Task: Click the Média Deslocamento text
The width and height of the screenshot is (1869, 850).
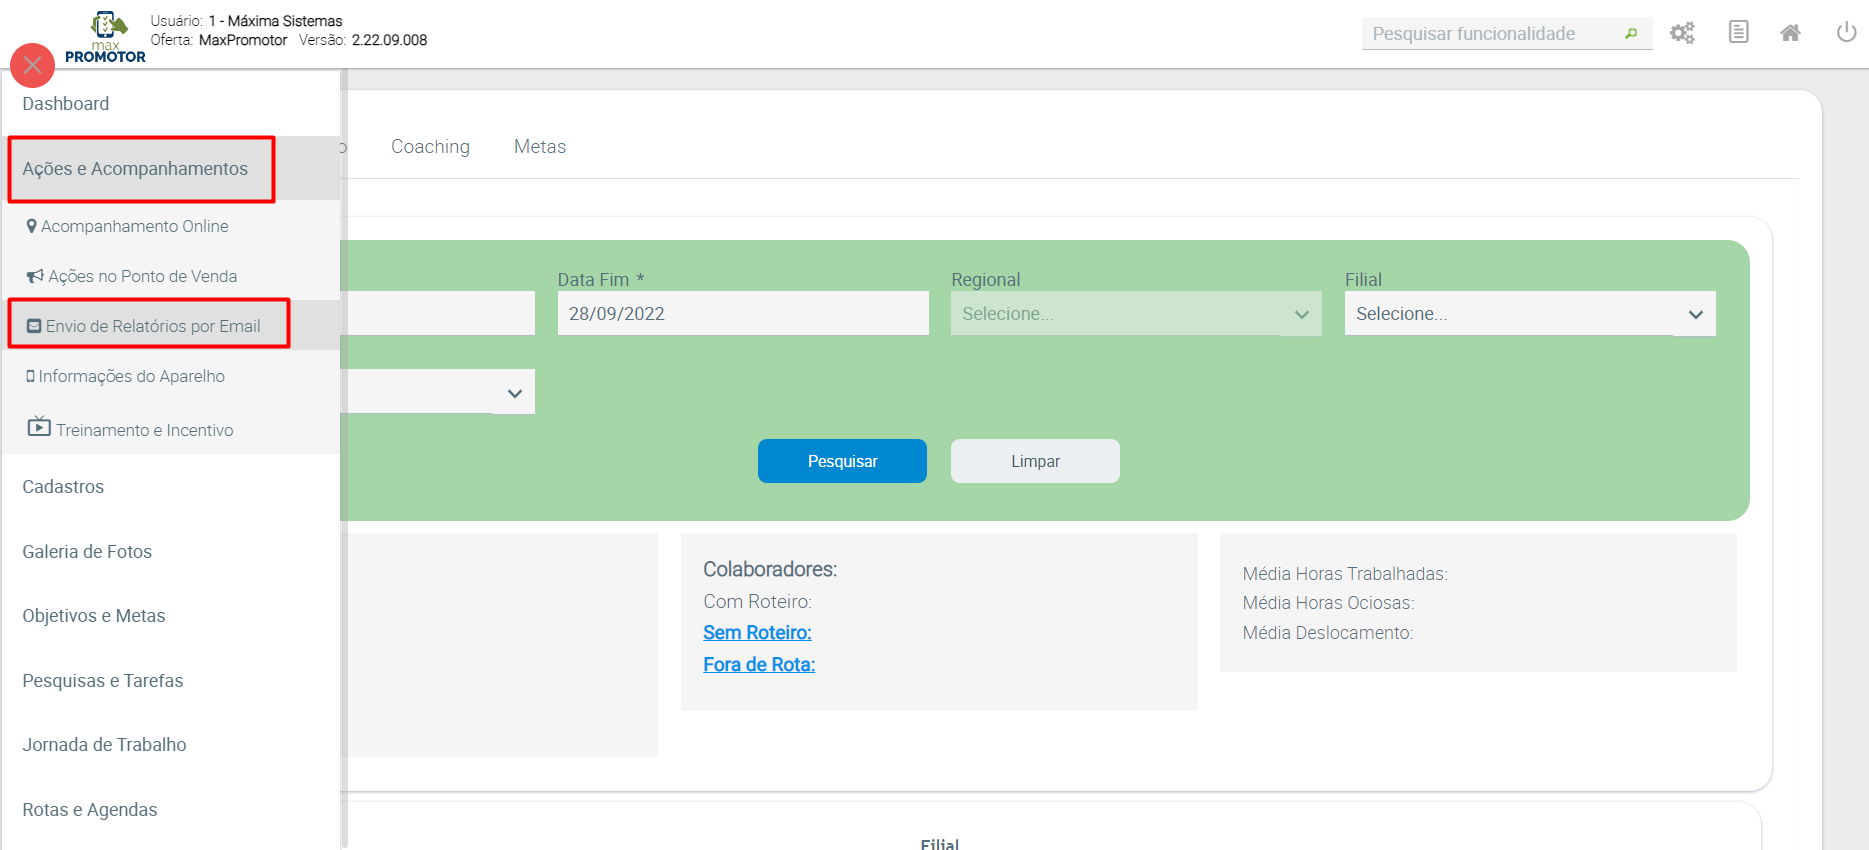Action: [x=1328, y=633]
